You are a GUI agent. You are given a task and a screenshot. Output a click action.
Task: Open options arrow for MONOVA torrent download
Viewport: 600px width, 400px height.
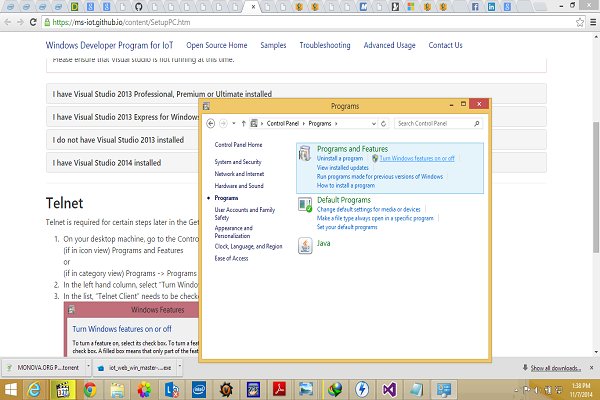(88, 367)
